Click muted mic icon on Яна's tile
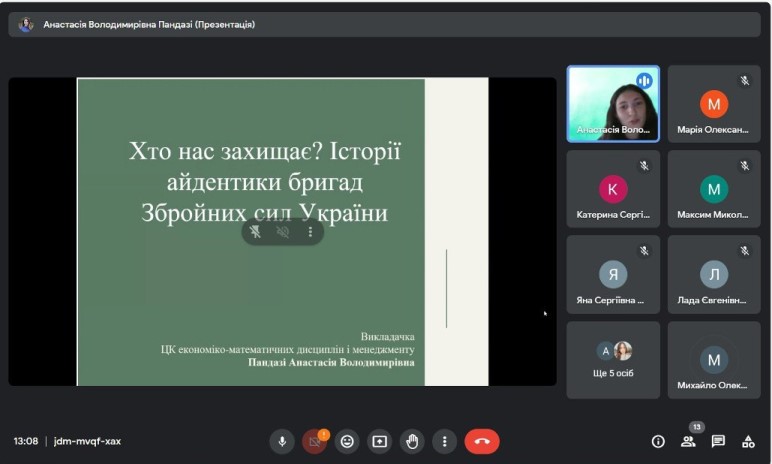This screenshot has height=464, width=772. 644,251
